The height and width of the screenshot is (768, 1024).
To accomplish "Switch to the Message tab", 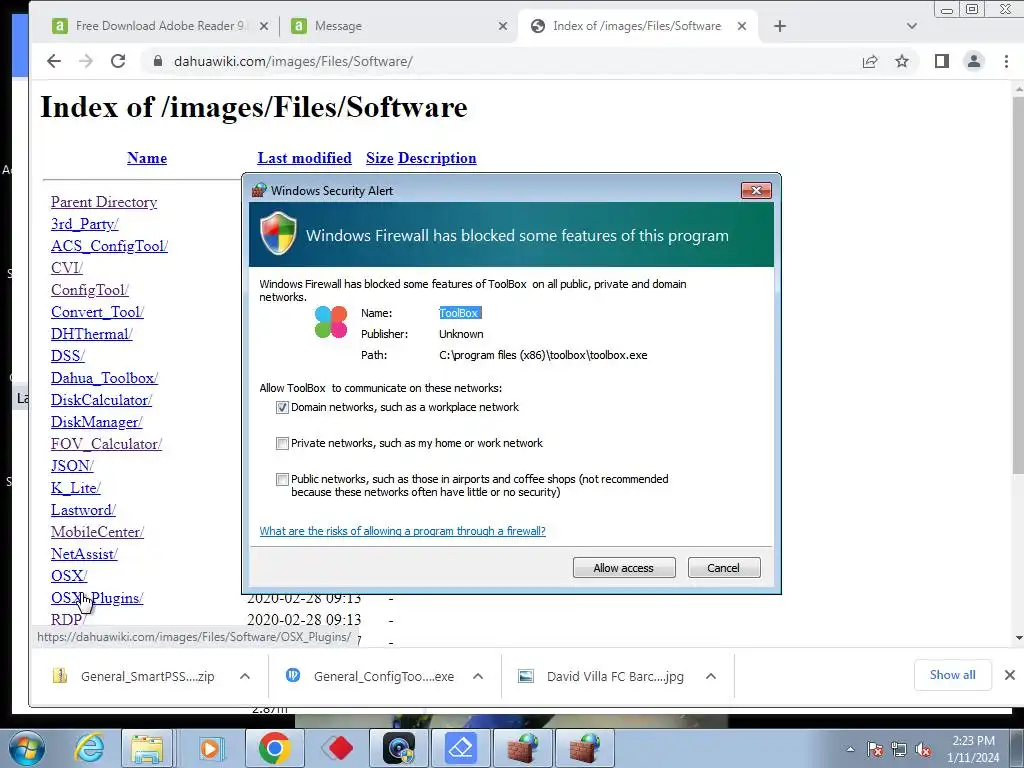I will [398, 26].
